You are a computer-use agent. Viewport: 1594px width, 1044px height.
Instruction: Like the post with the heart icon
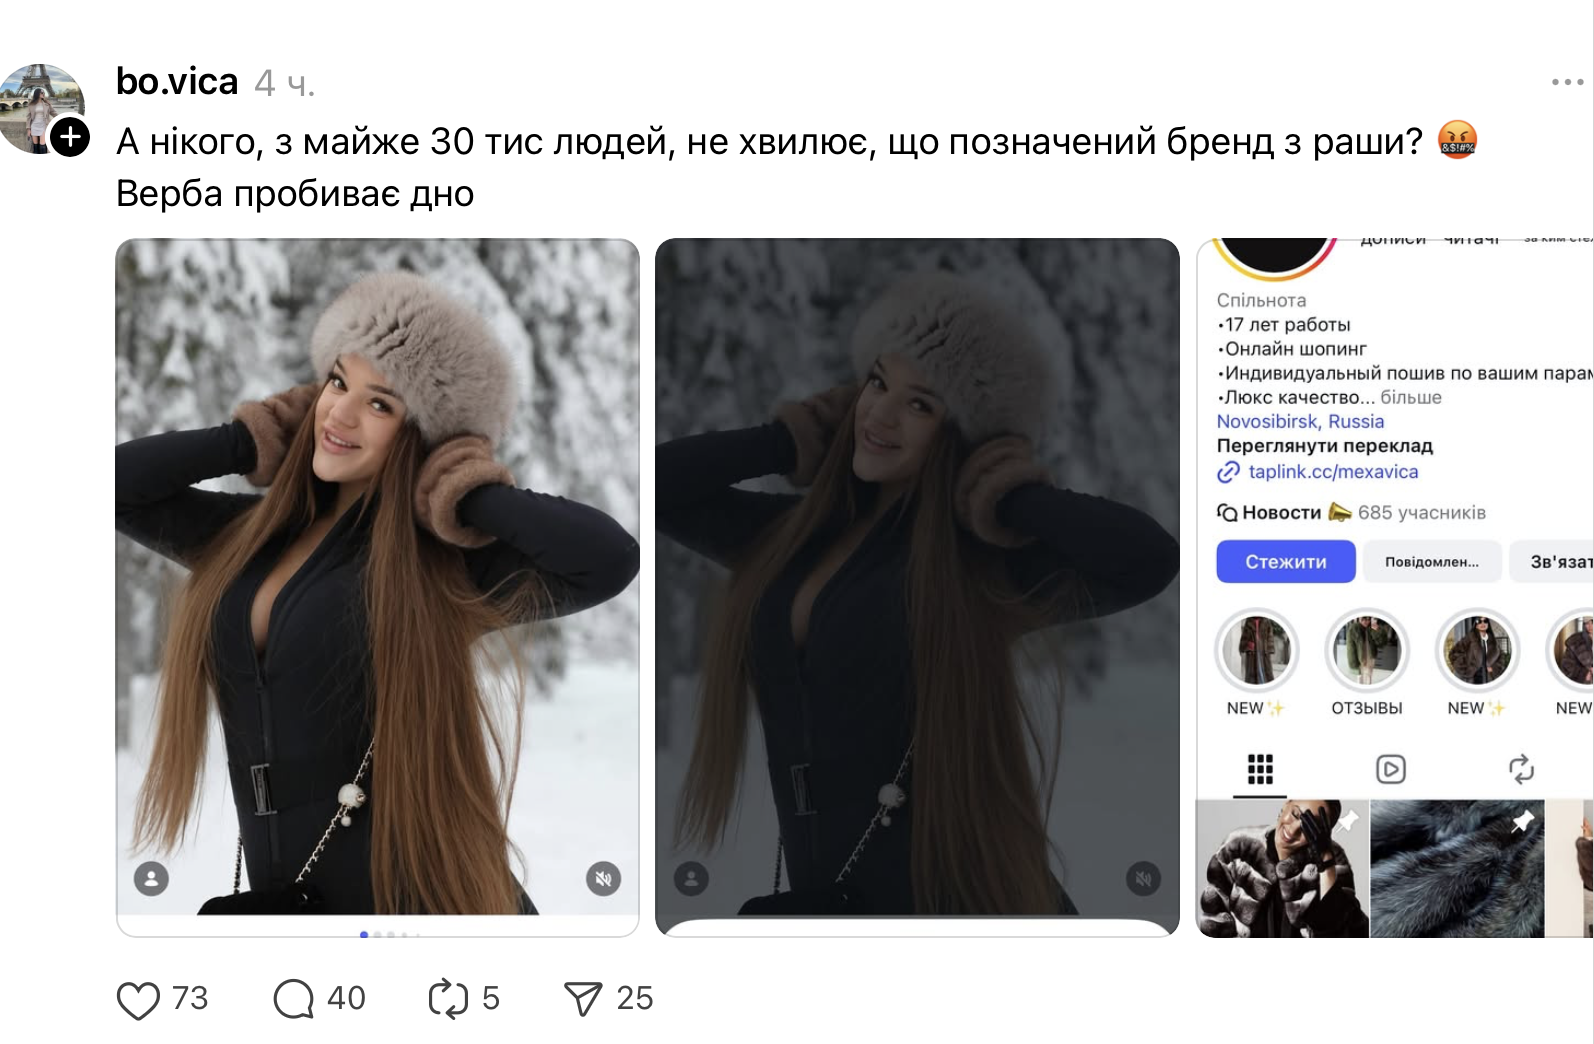138,999
